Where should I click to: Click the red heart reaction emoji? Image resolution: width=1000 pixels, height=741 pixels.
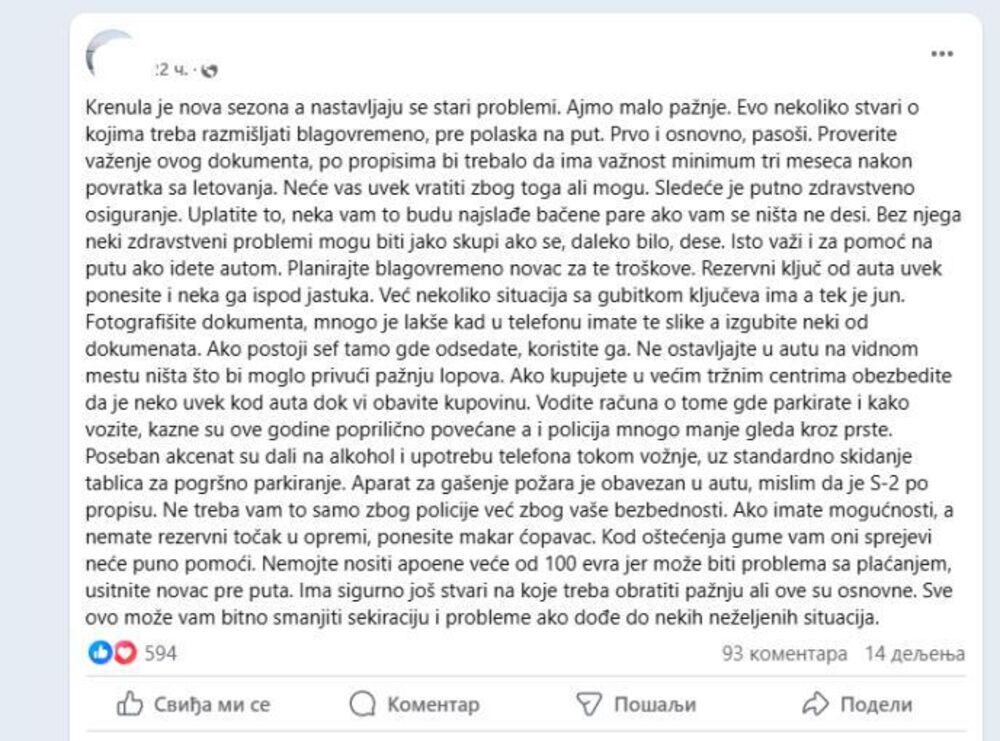coord(124,654)
